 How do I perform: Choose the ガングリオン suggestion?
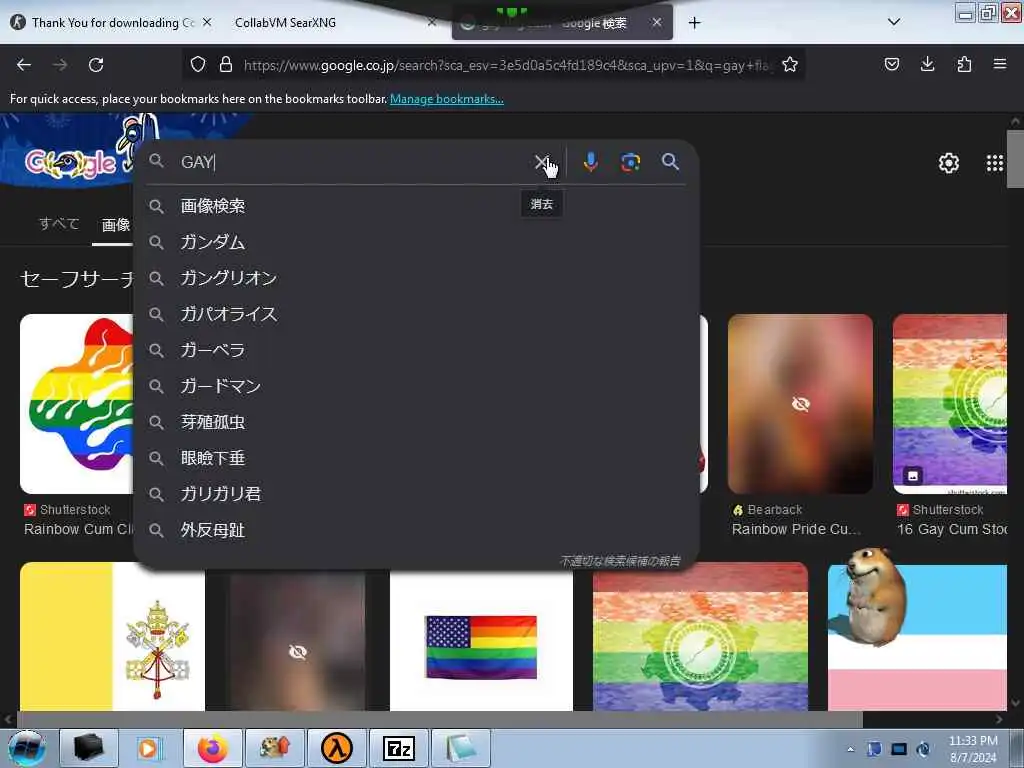click(416, 278)
